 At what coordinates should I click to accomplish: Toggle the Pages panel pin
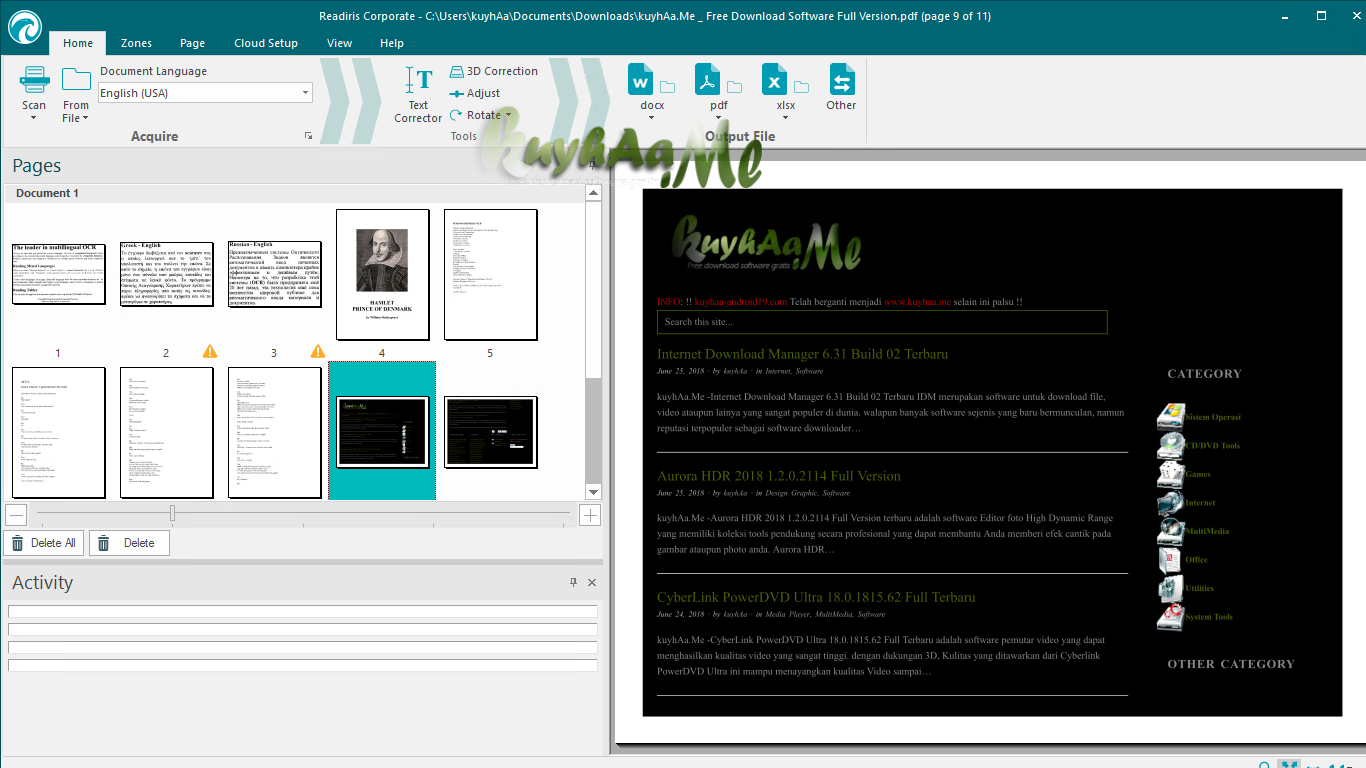point(591,165)
